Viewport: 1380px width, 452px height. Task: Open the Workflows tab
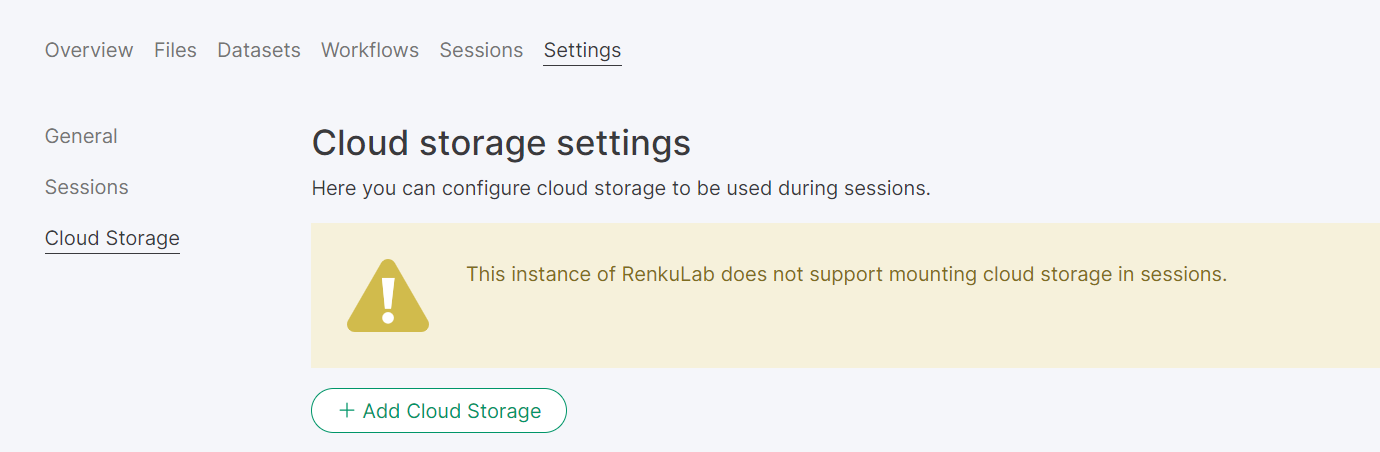coord(369,50)
